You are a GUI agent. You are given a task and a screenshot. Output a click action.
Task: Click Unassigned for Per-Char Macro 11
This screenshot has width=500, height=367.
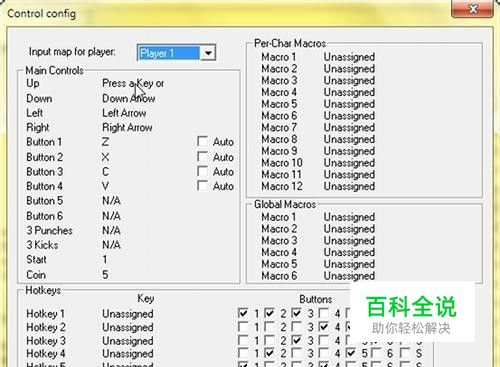(x=349, y=174)
